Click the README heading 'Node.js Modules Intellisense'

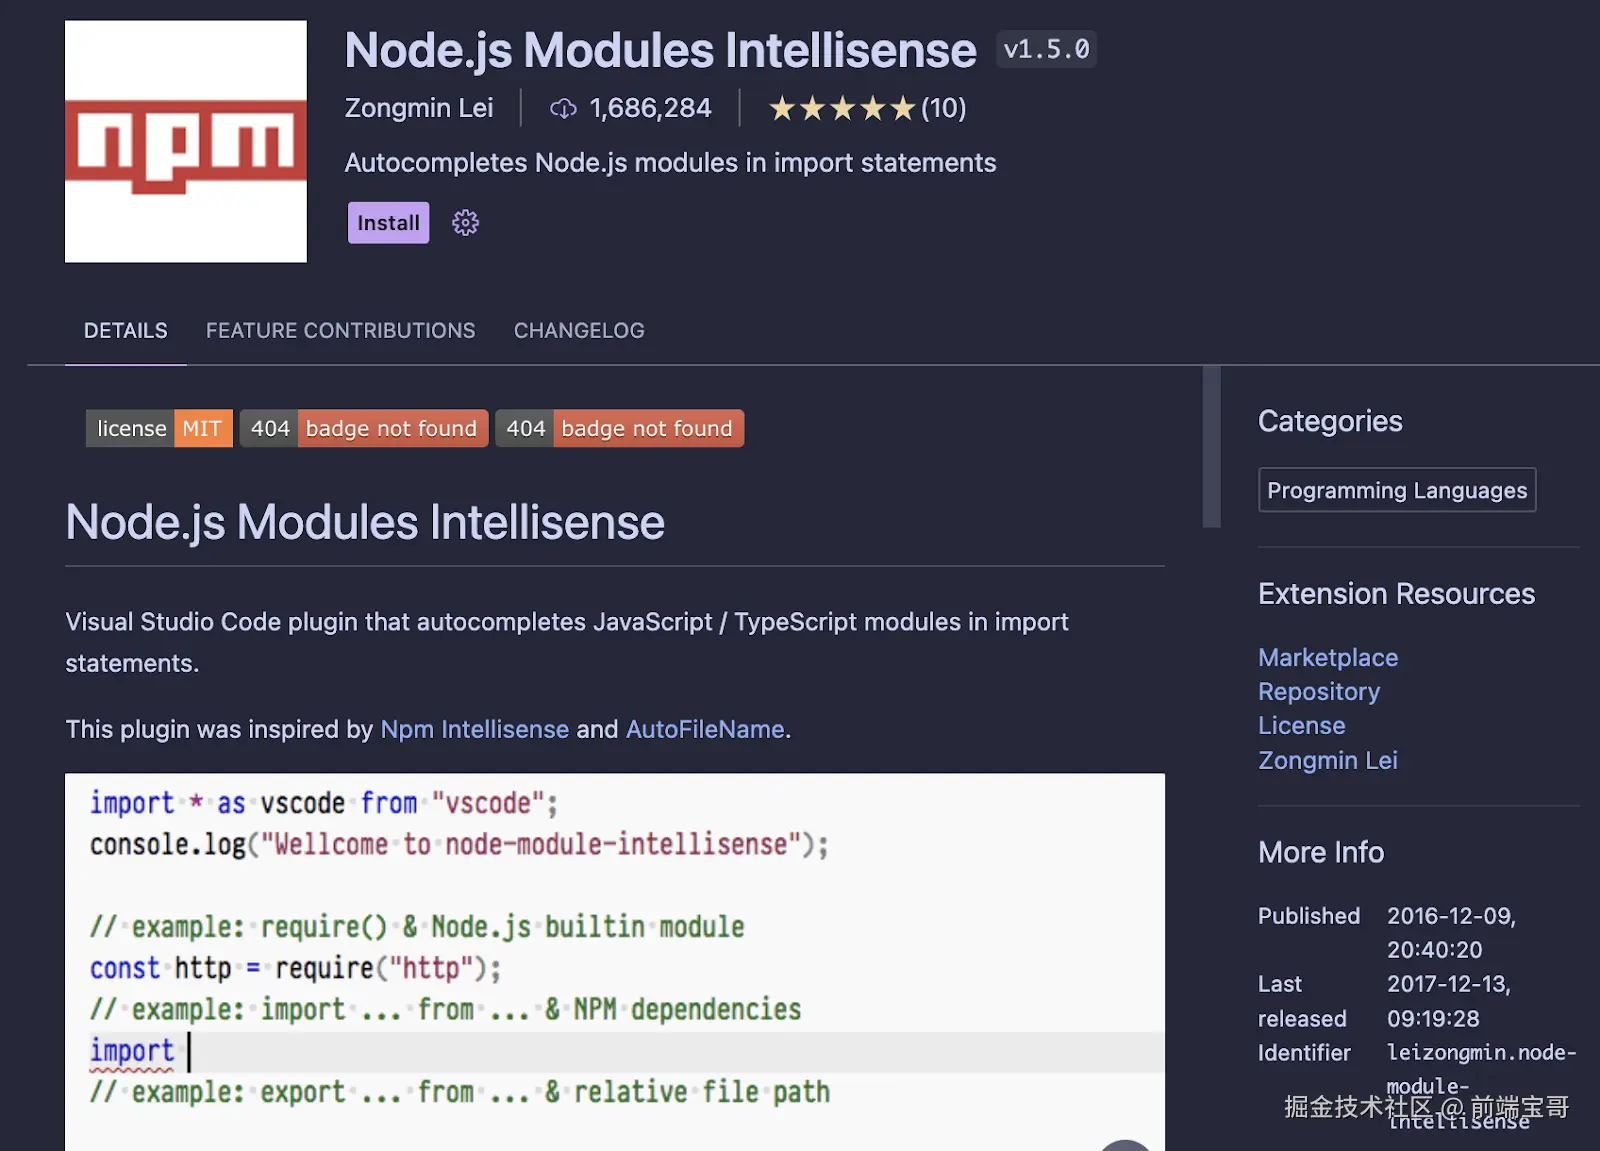click(x=365, y=522)
